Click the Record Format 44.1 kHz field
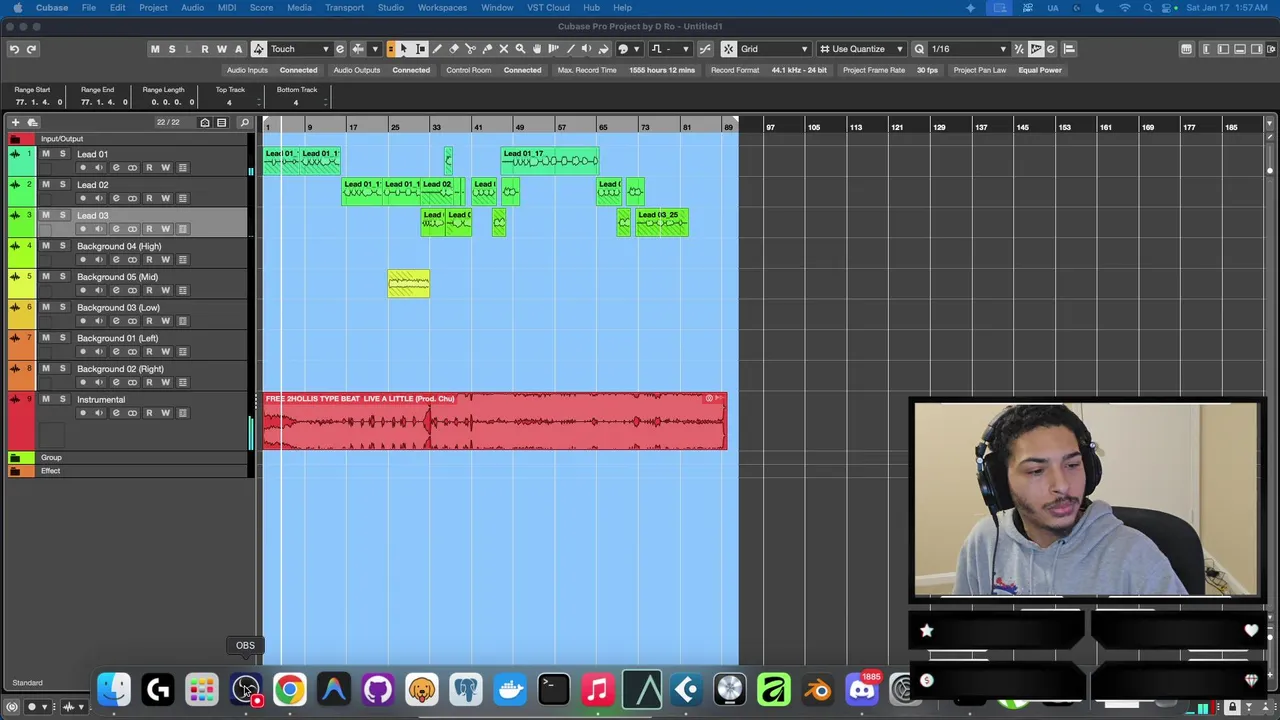The image size is (1280, 720). pyautogui.click(x=799, y=70)
